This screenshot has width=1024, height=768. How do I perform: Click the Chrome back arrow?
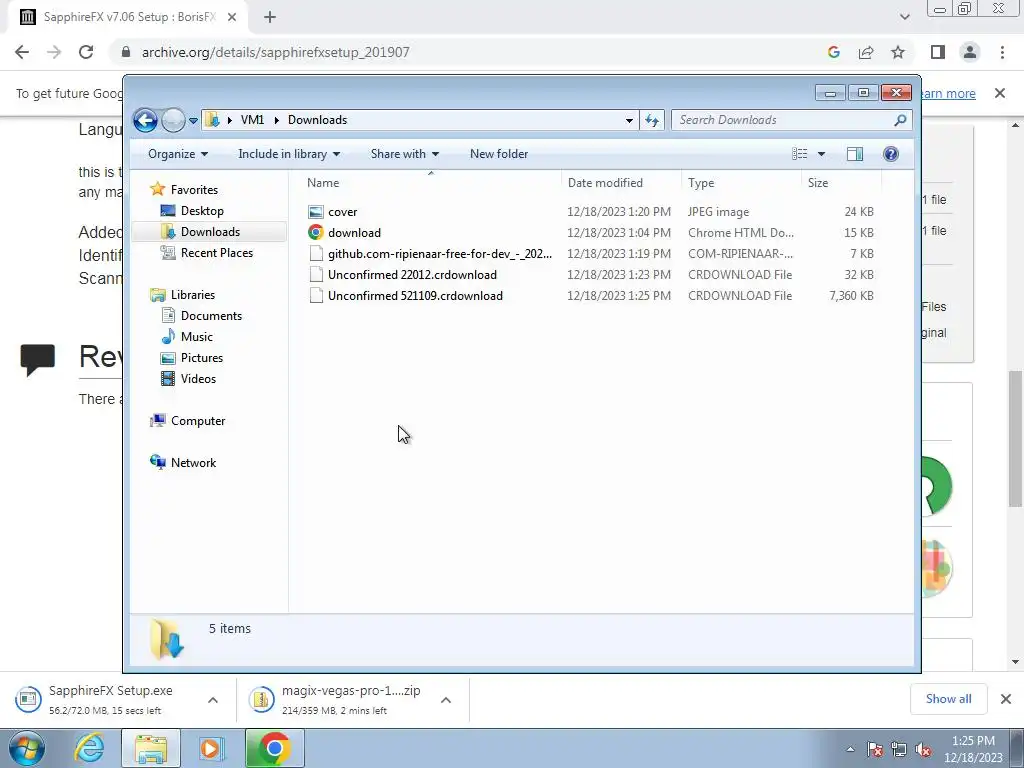point(22,52)
